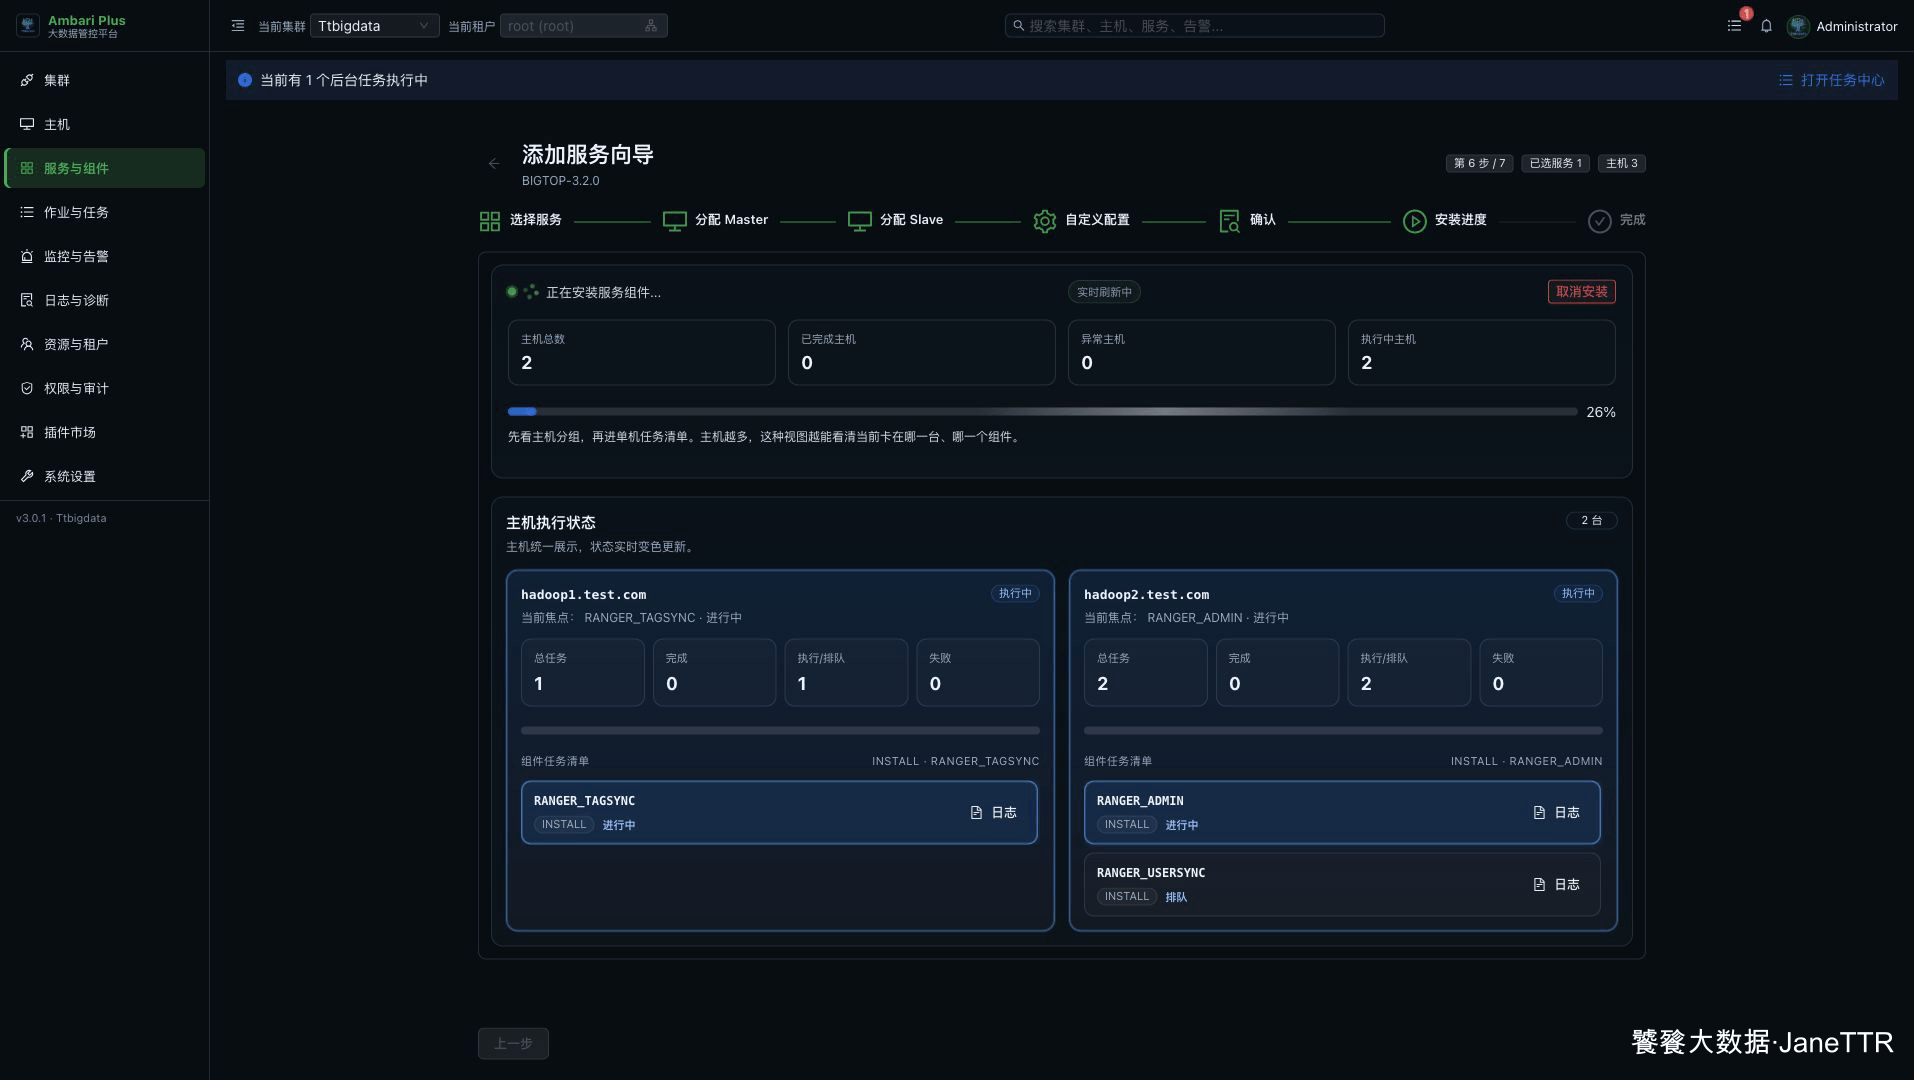
Task: Click the 排队 status of RANGER_USERSYNC
Action: [x=1176, y=897]
